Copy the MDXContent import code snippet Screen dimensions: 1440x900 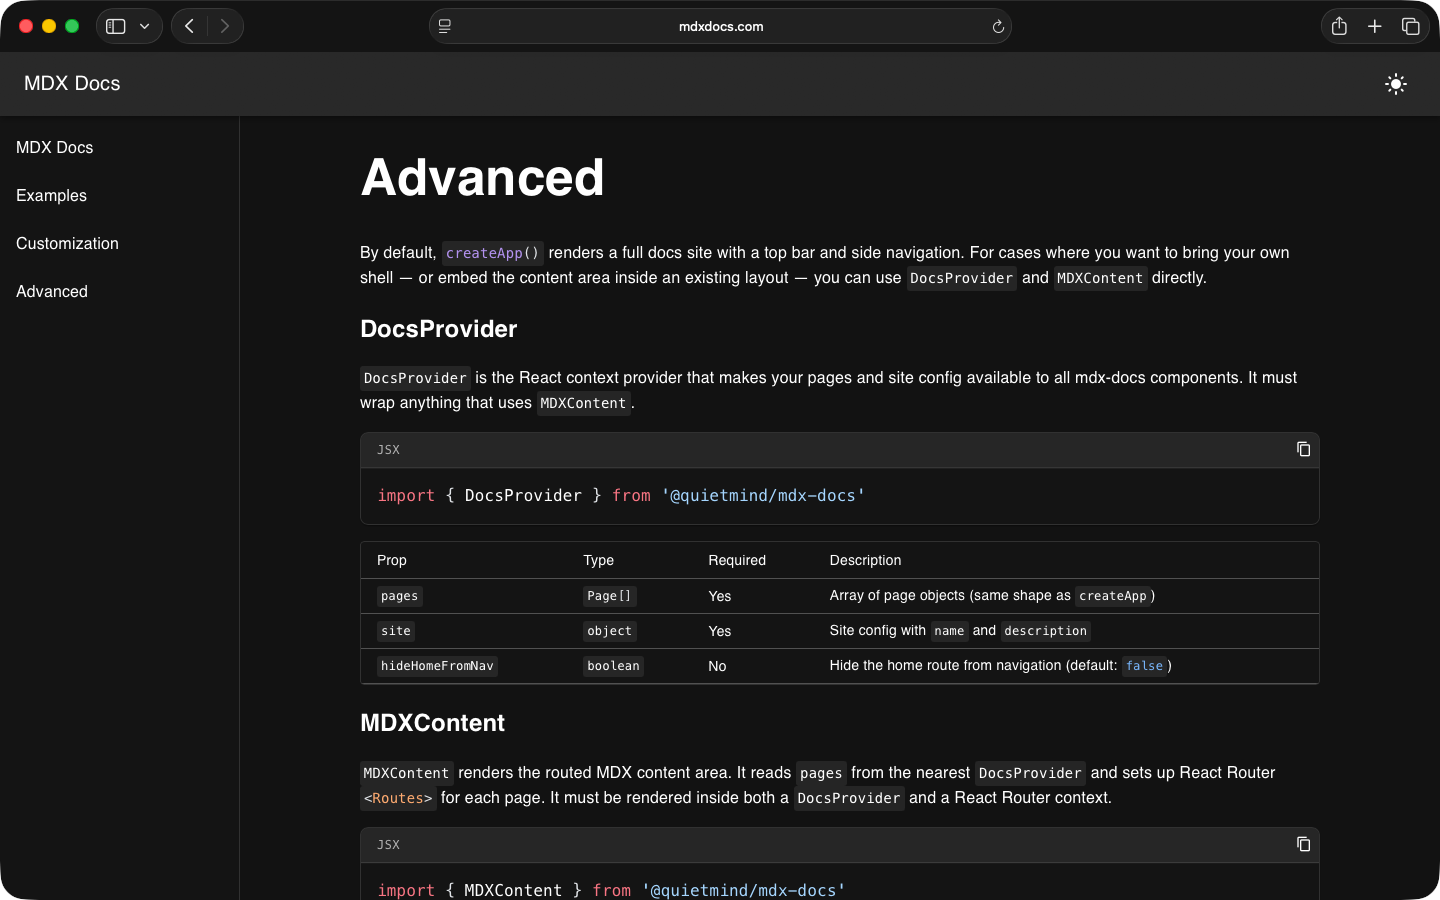point(1303,844)
